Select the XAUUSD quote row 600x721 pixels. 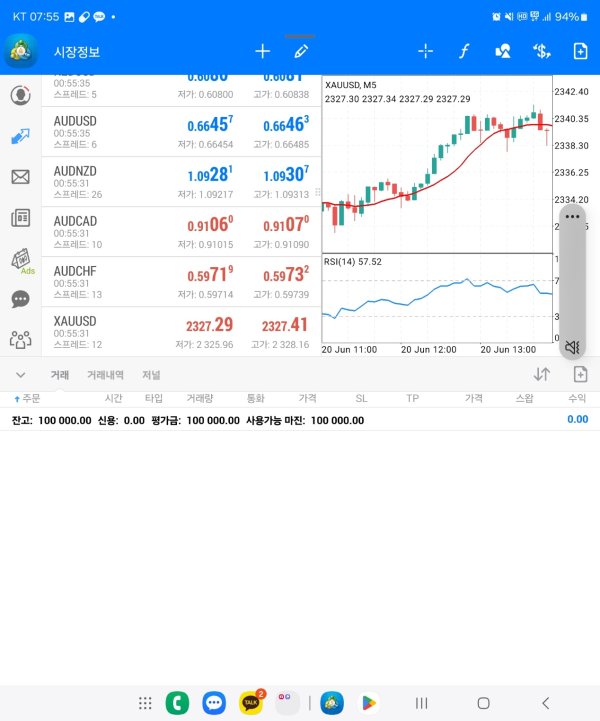pyautogui.click(x=180, y=332)
